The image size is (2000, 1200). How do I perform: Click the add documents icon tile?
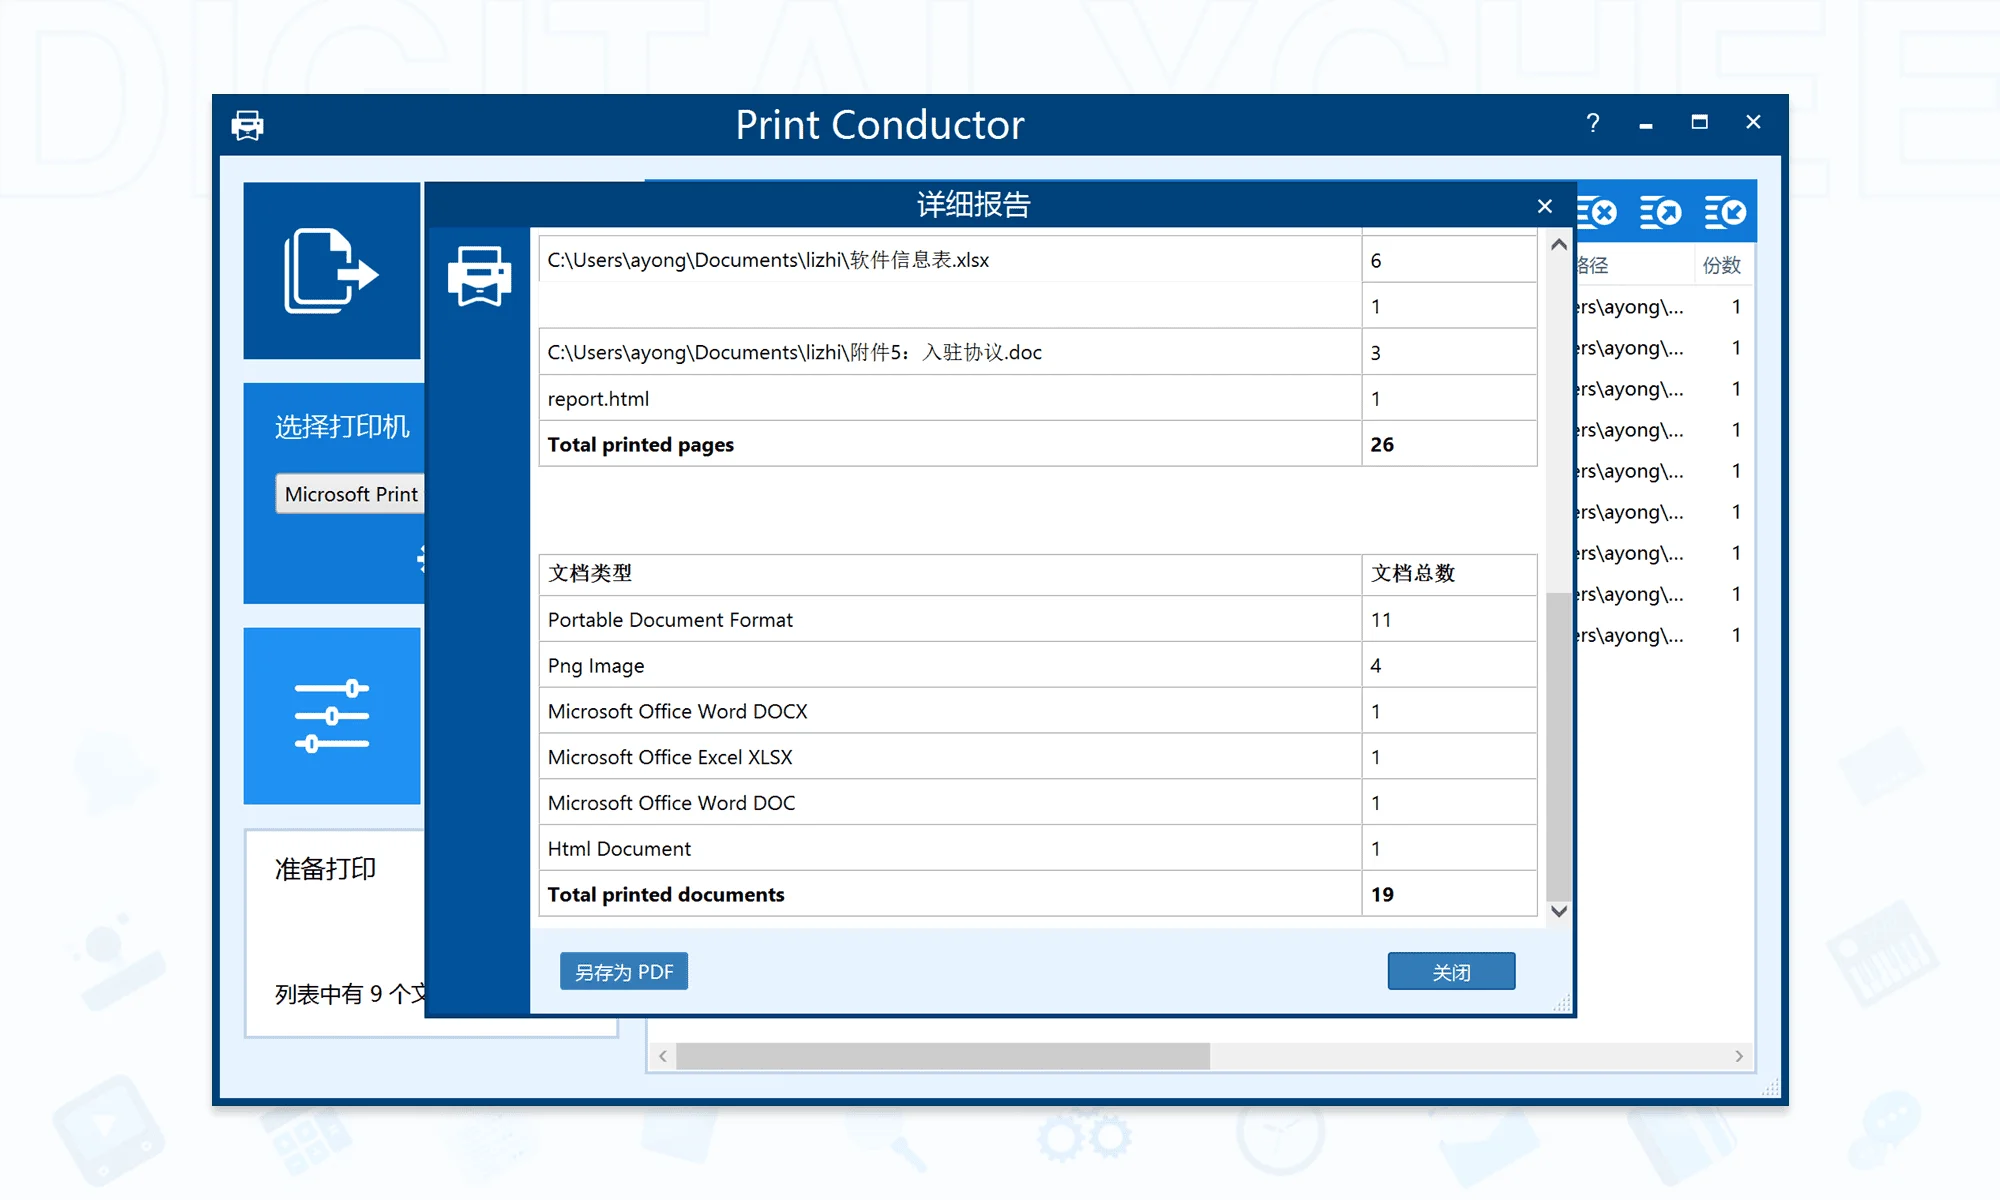click(x=332, y=270)
